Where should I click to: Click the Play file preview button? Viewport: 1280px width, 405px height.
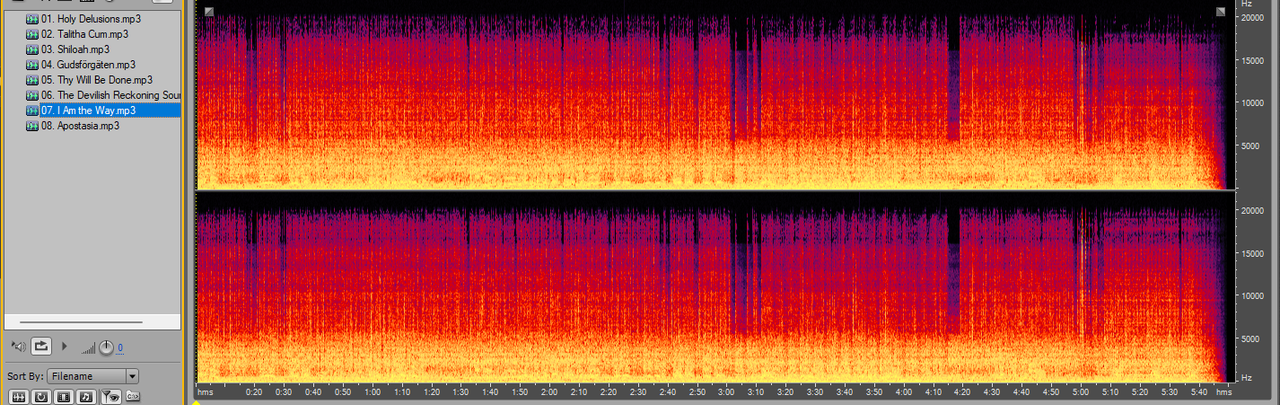(x=65, y=346)
